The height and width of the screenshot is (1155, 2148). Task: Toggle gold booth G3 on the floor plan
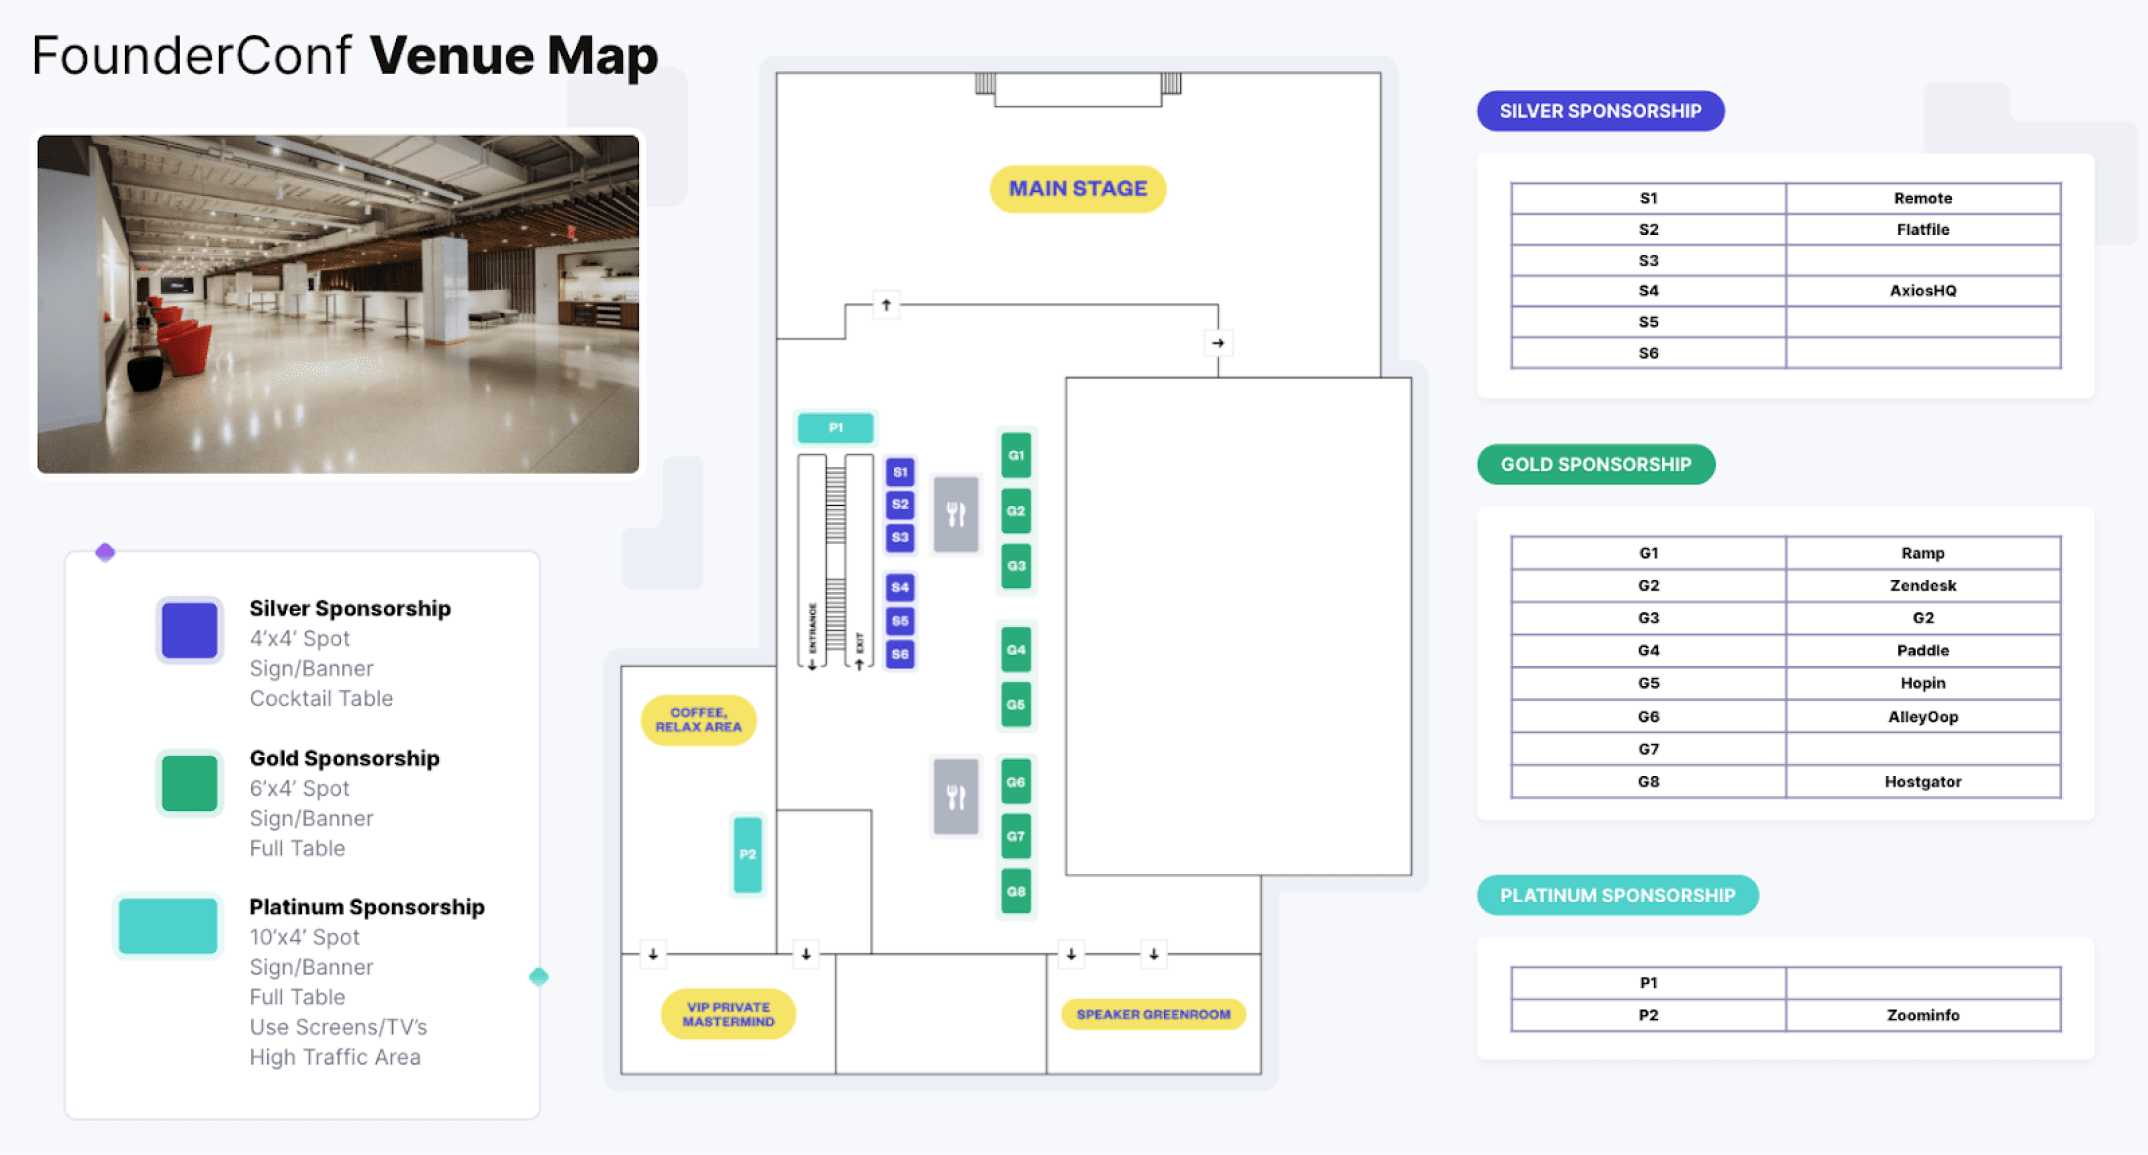[1015, 565]
